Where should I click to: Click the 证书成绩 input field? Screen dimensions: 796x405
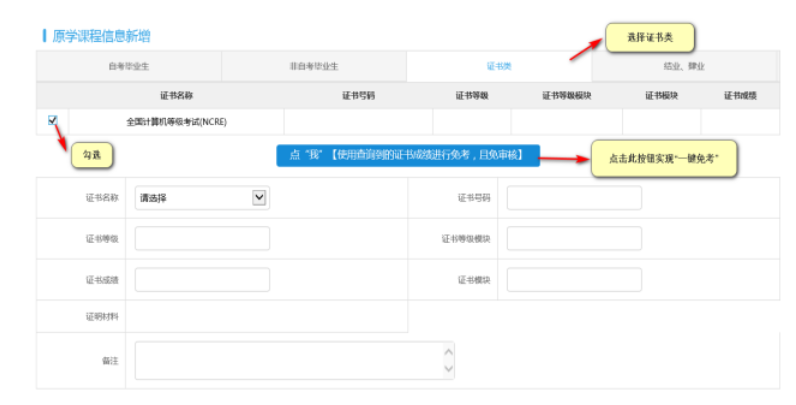tap(202, 280)
